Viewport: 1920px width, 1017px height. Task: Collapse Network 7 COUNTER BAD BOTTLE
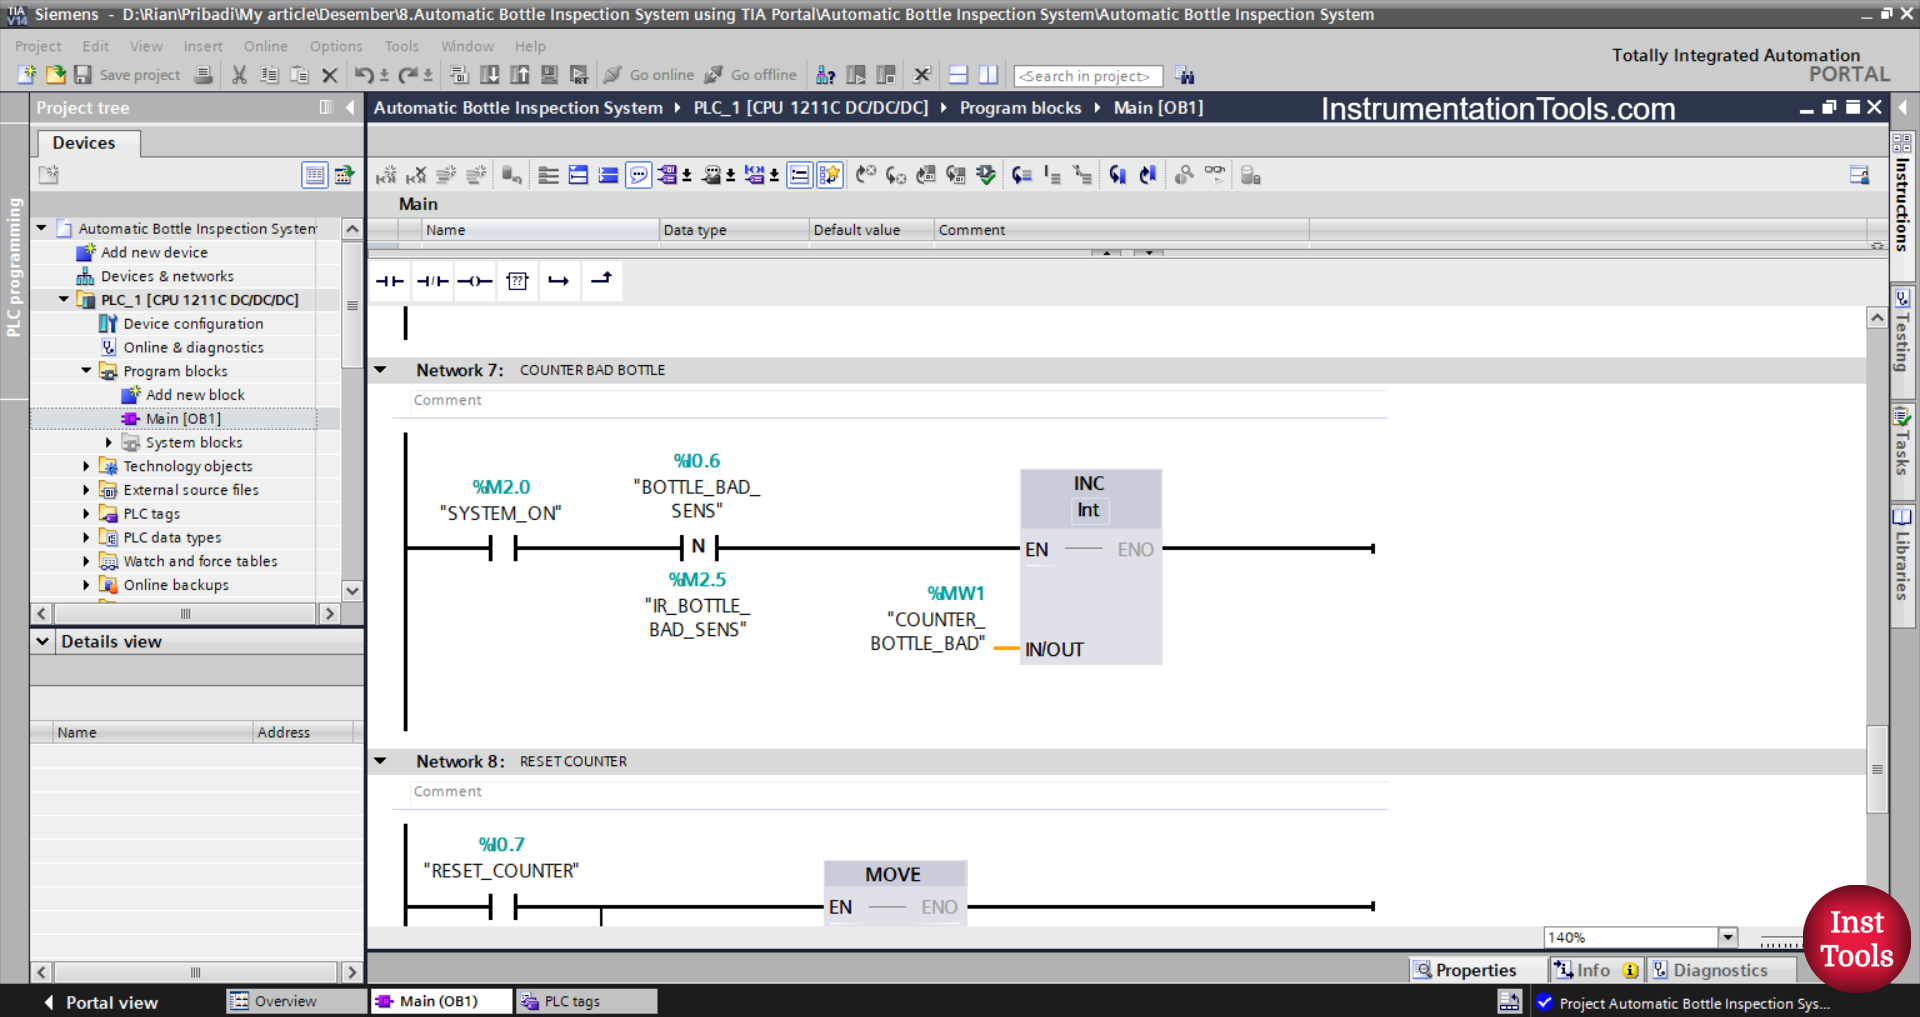(x=381, y=369)
